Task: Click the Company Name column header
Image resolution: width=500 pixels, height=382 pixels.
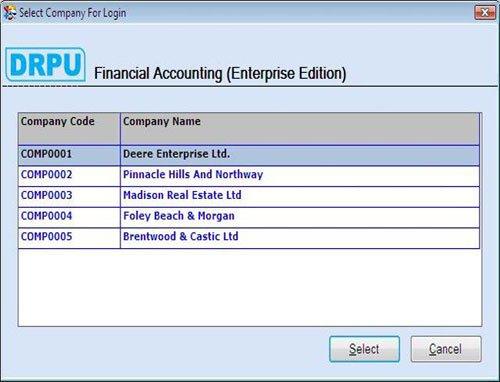Action: pos(300,129)
